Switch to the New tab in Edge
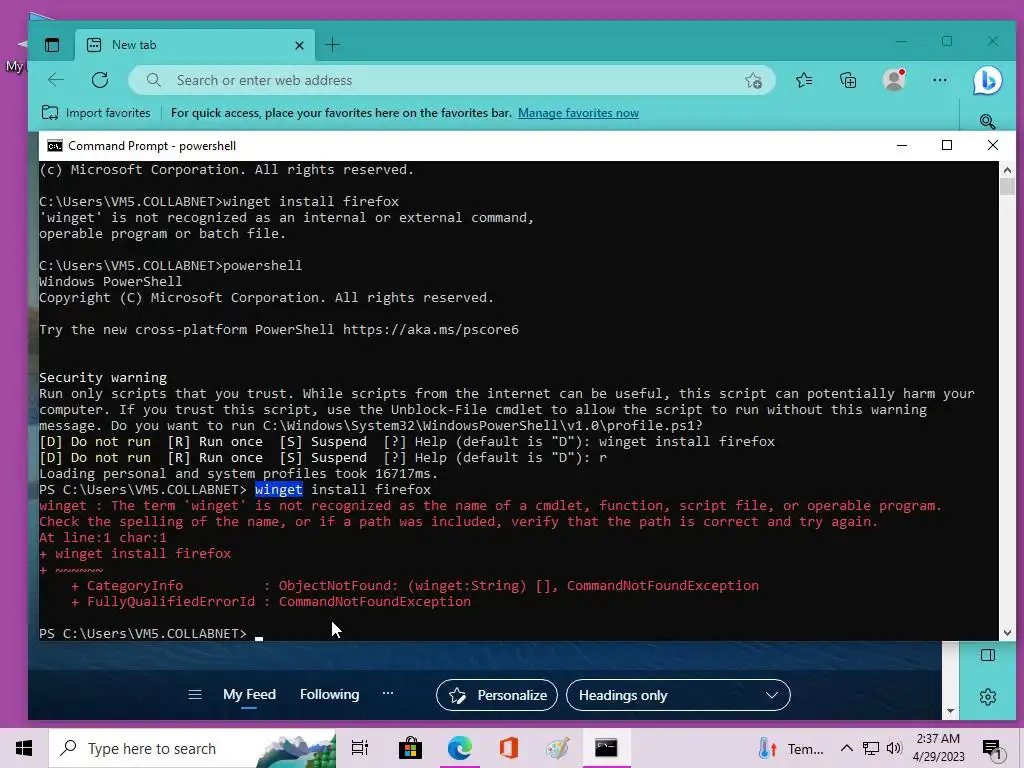This screenshot has width=1024, height=768. (x=195, y=45)
